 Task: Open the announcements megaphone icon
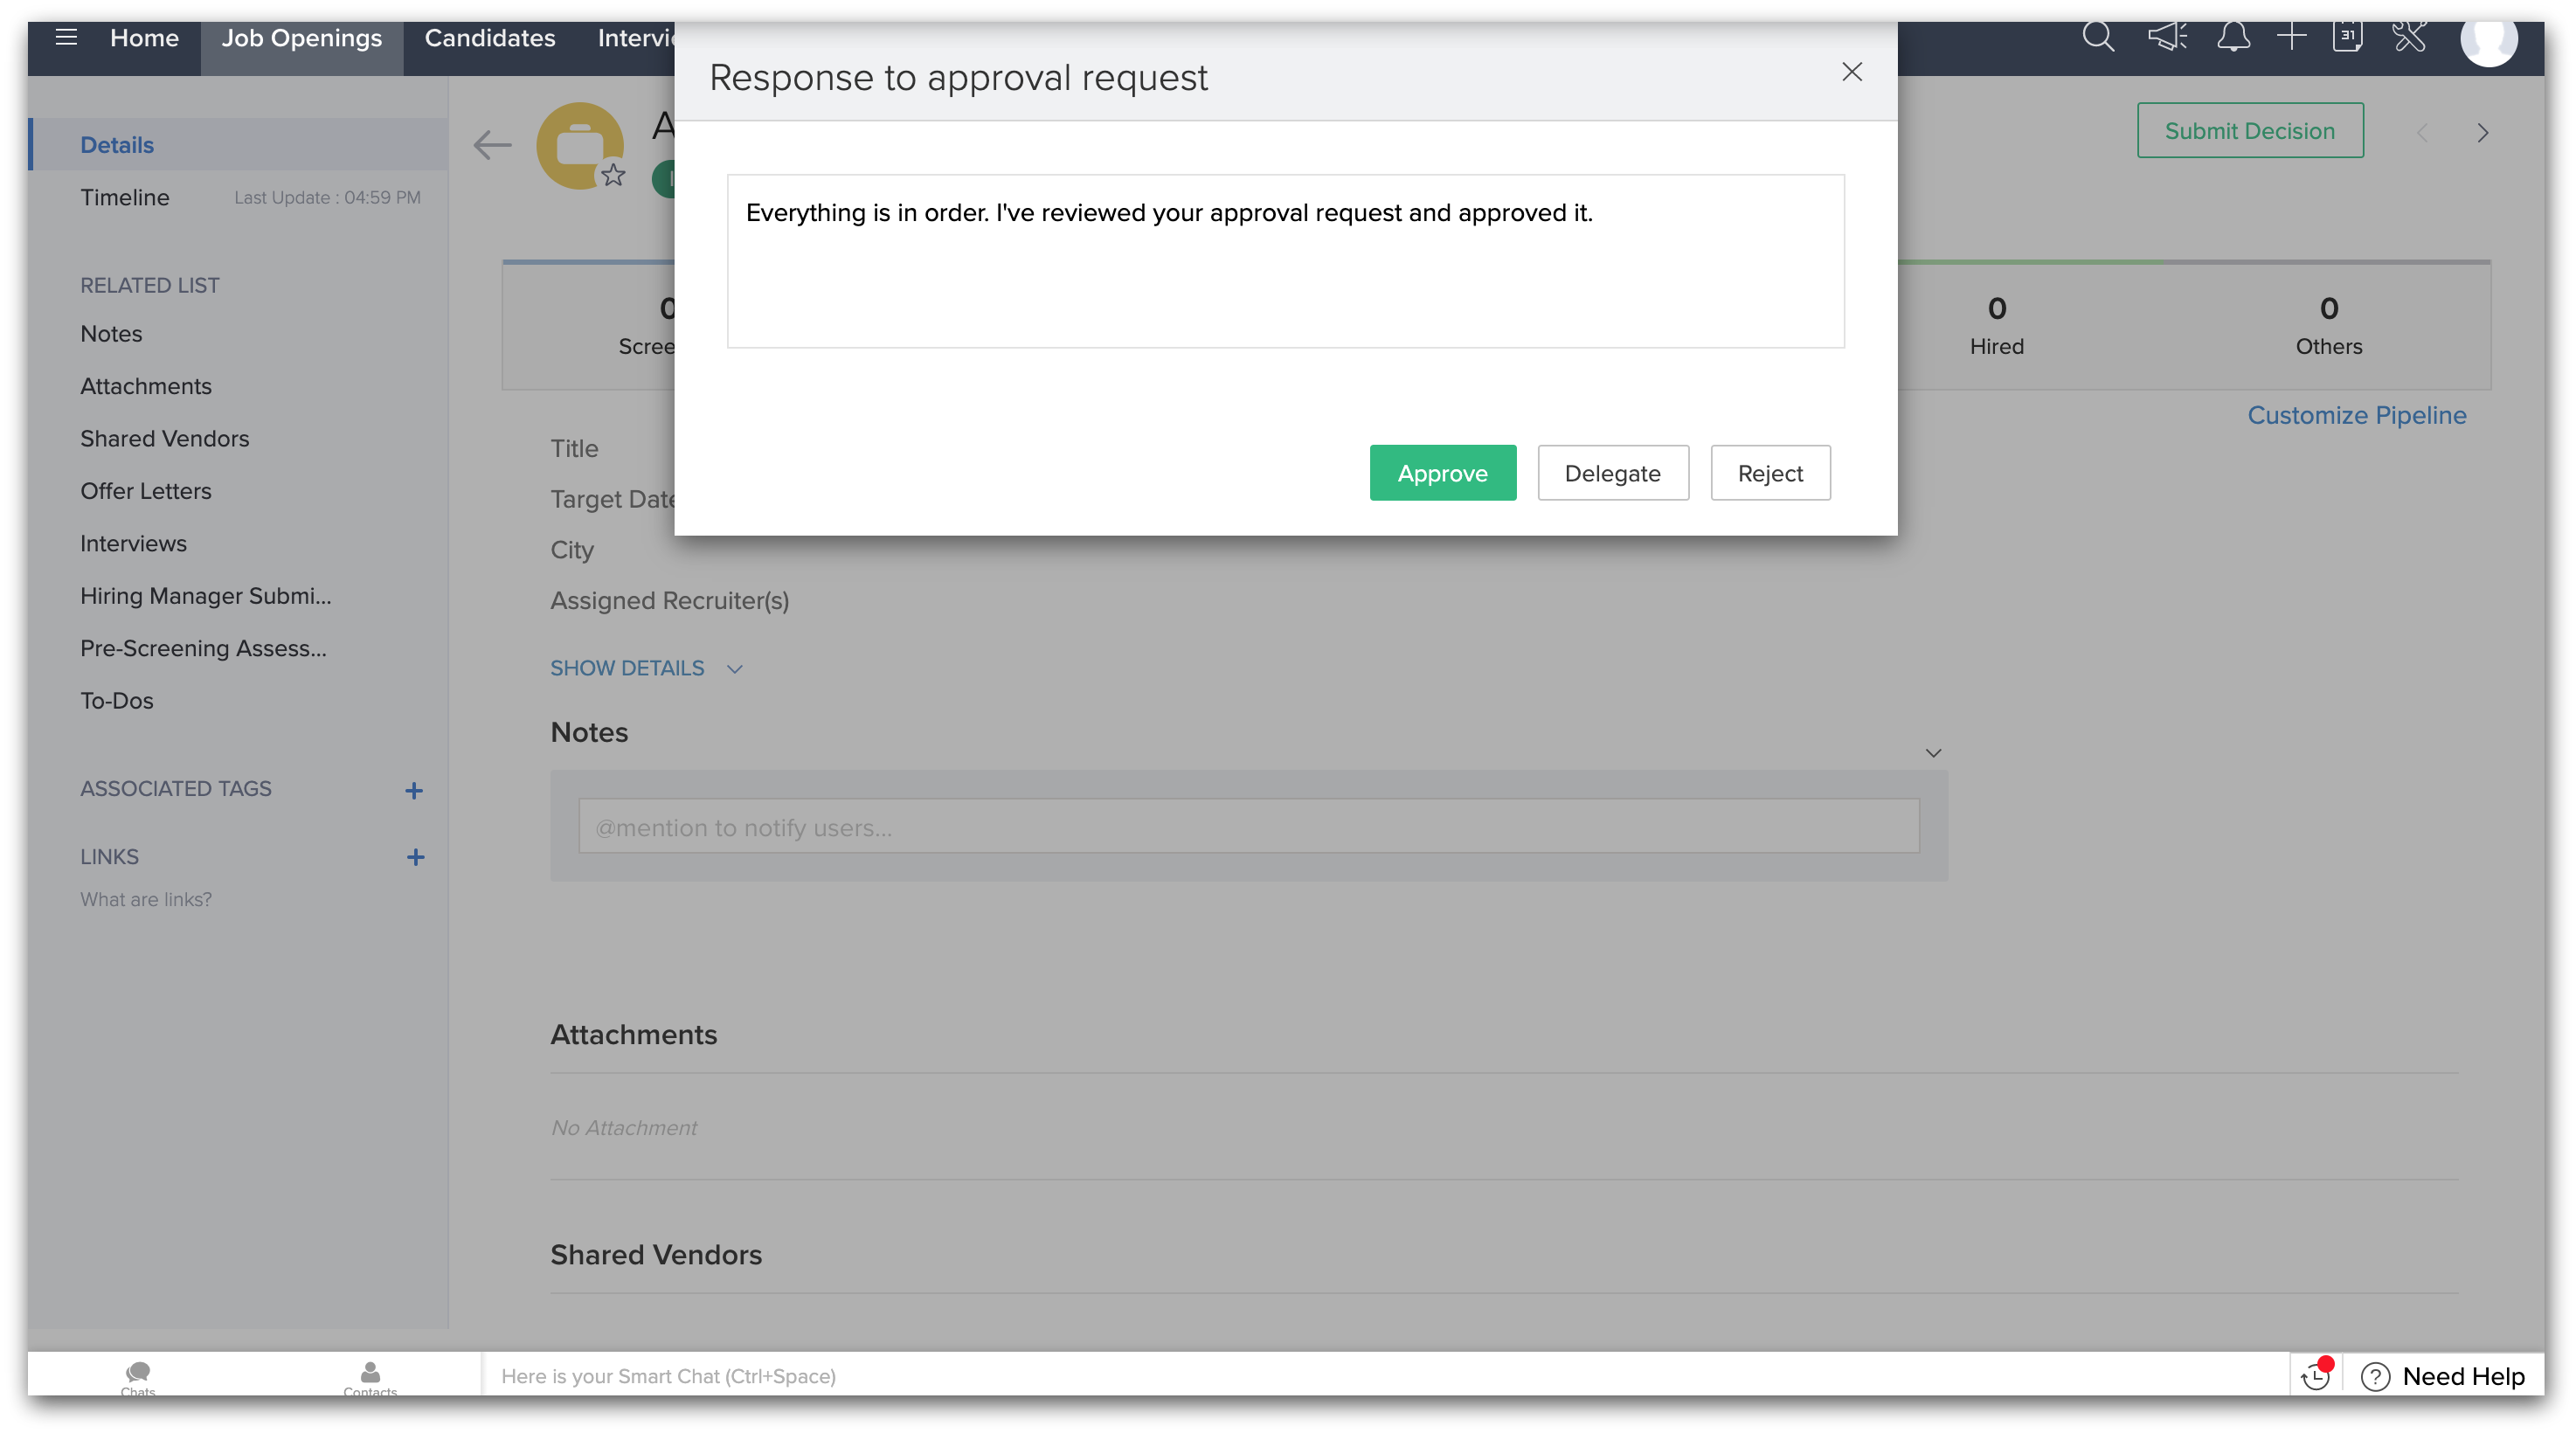[2166, 38]
